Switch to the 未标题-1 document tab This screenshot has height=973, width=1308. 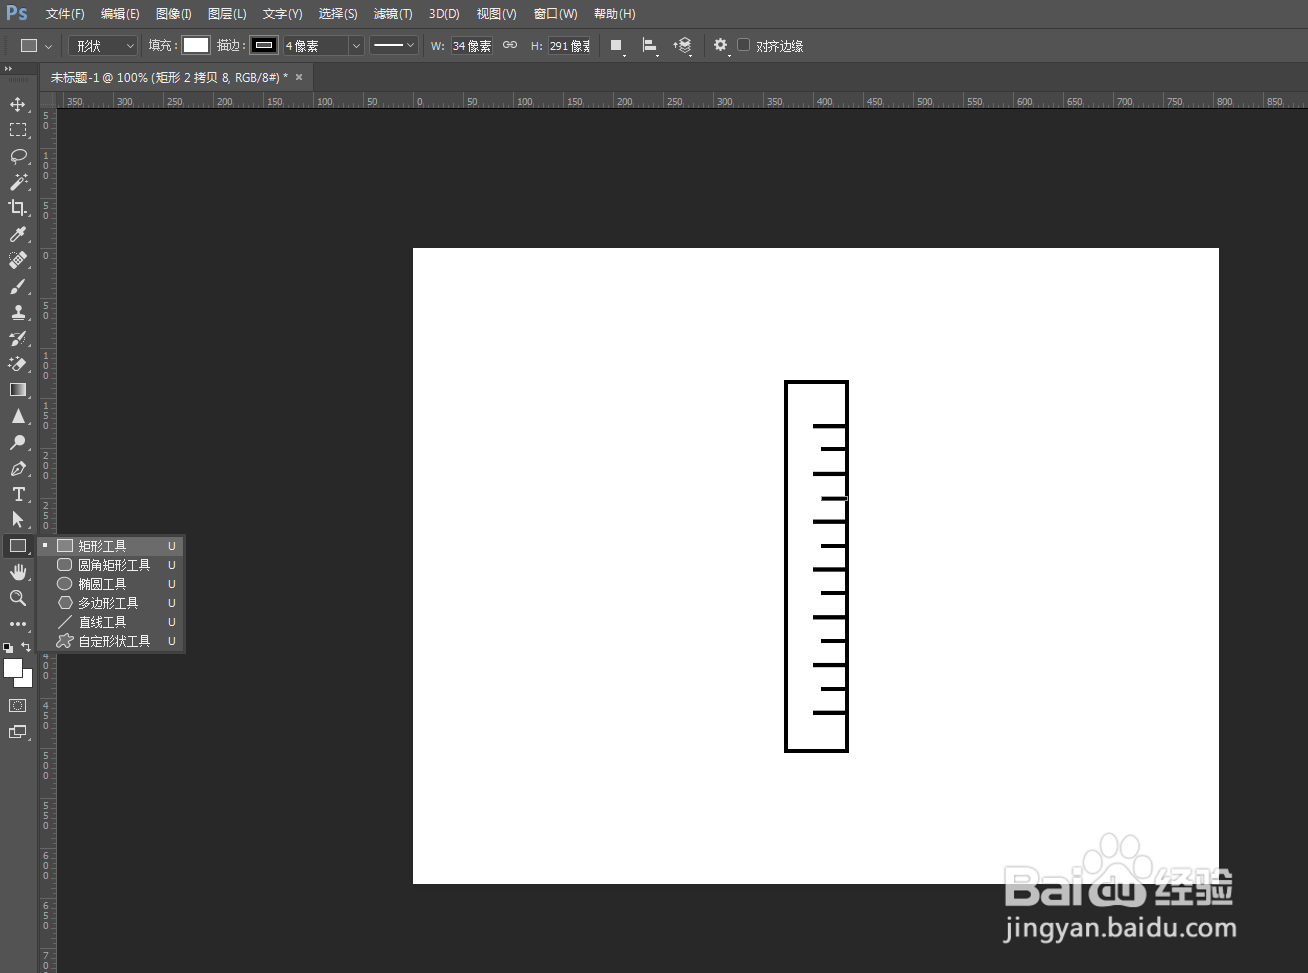click(168, 77)
